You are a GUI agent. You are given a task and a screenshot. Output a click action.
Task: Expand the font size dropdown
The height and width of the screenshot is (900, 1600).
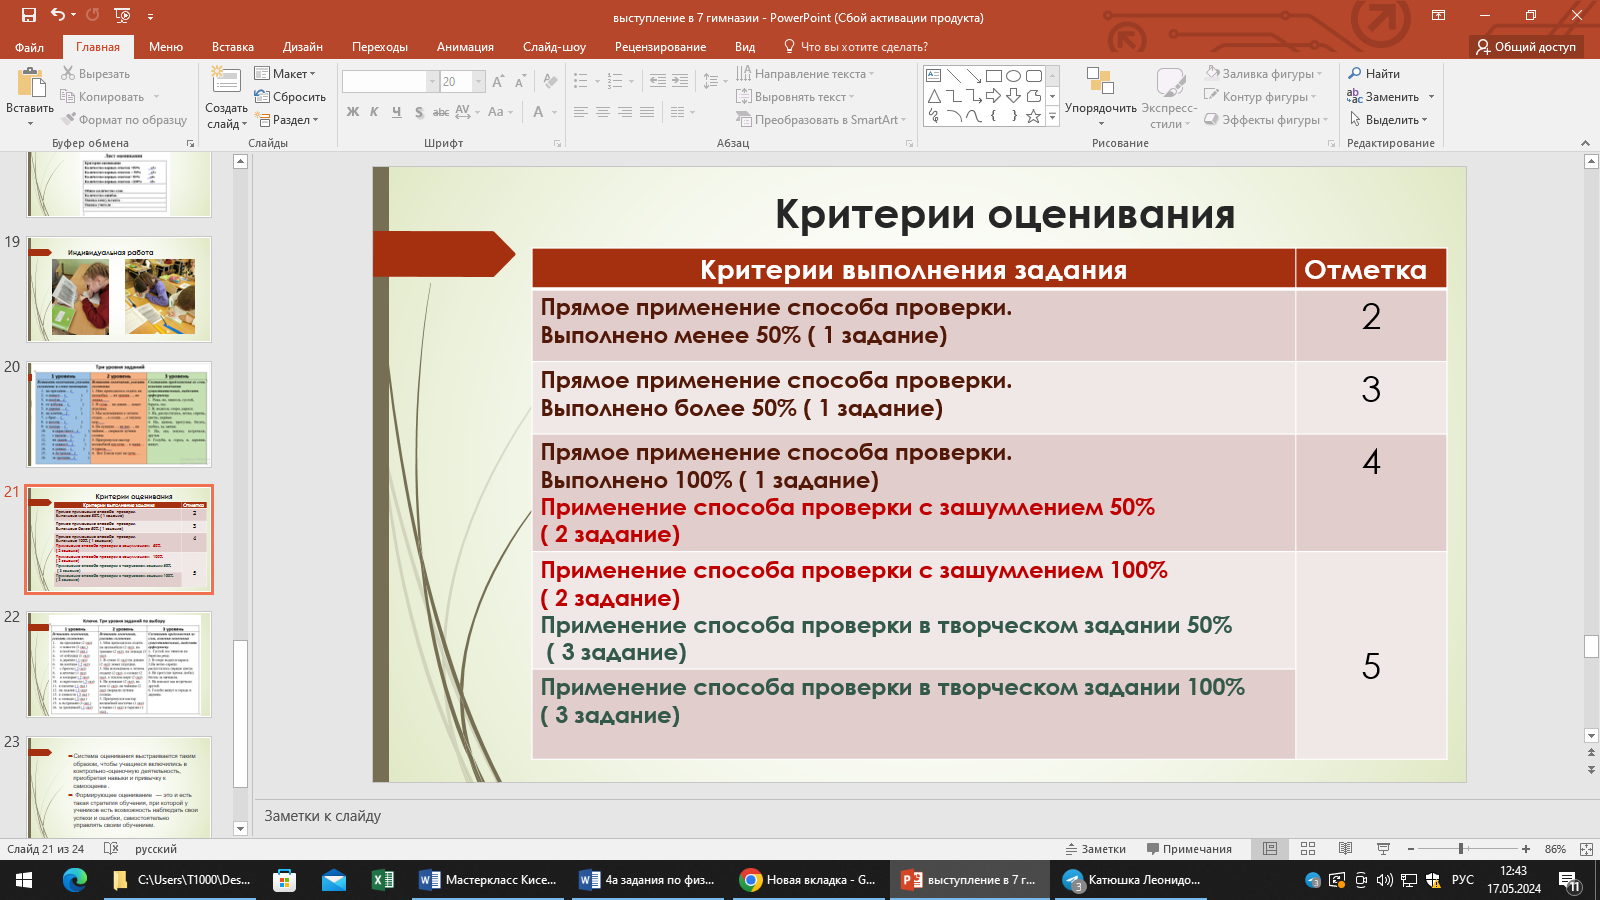(x=479, y=82)
